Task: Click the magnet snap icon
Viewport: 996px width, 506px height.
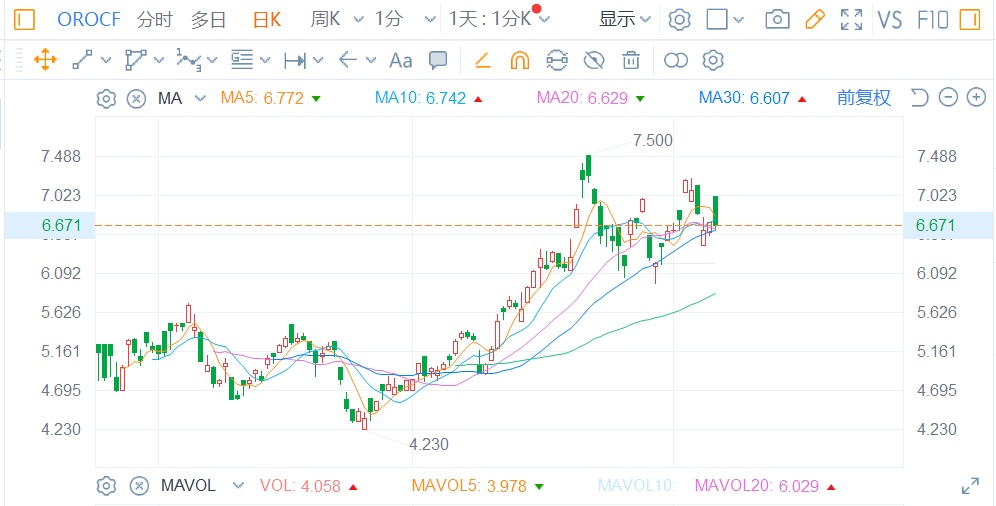Action: point(519,61)
